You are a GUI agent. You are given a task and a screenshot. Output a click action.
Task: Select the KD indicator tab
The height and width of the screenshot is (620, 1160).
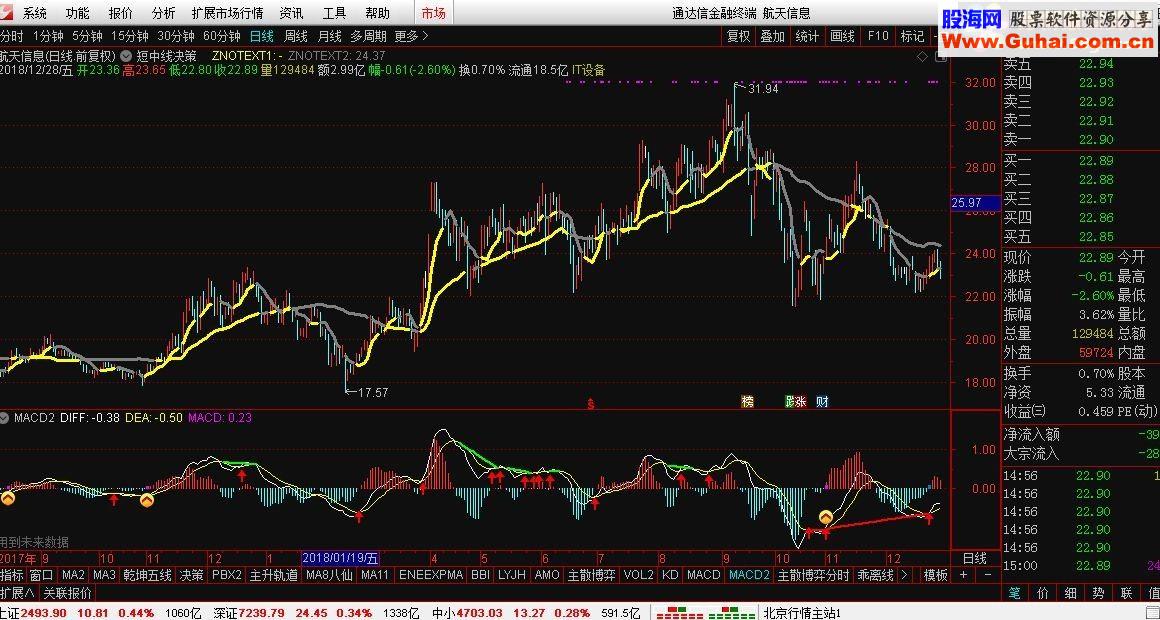670,575
